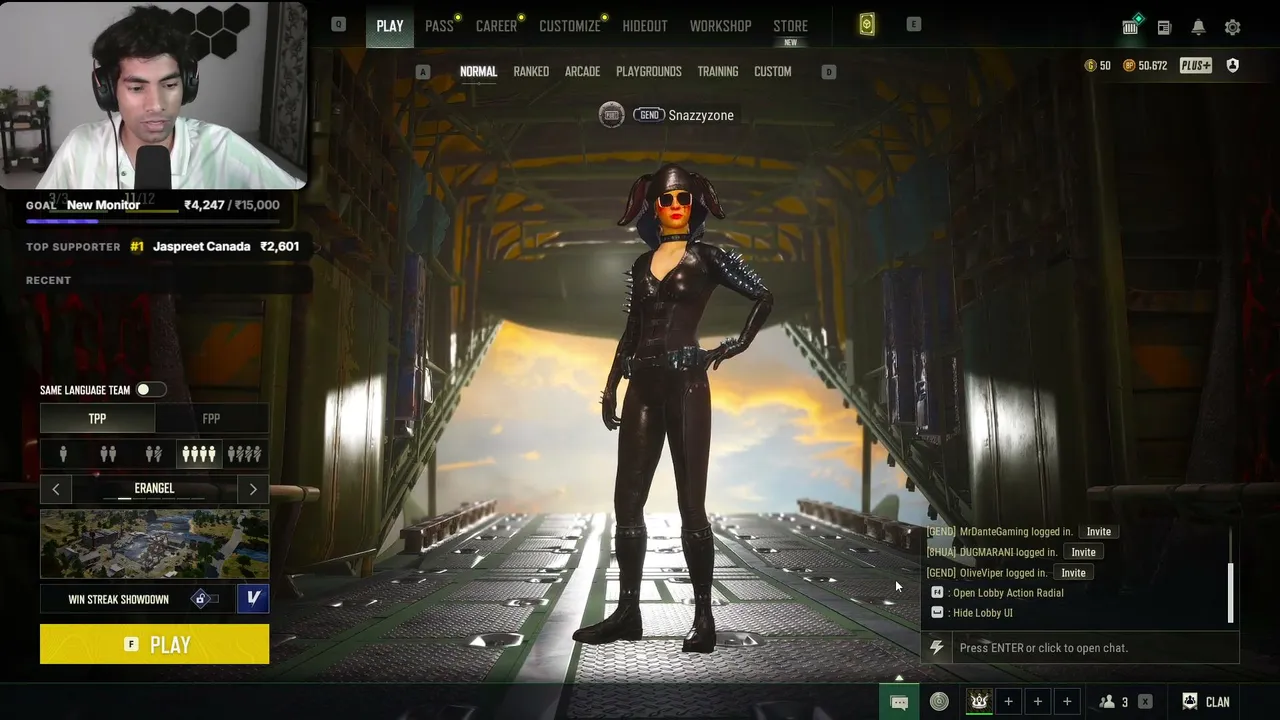Click the blue V Win Streak icon
1280x720 pixels.
click(x=253, y=599)
